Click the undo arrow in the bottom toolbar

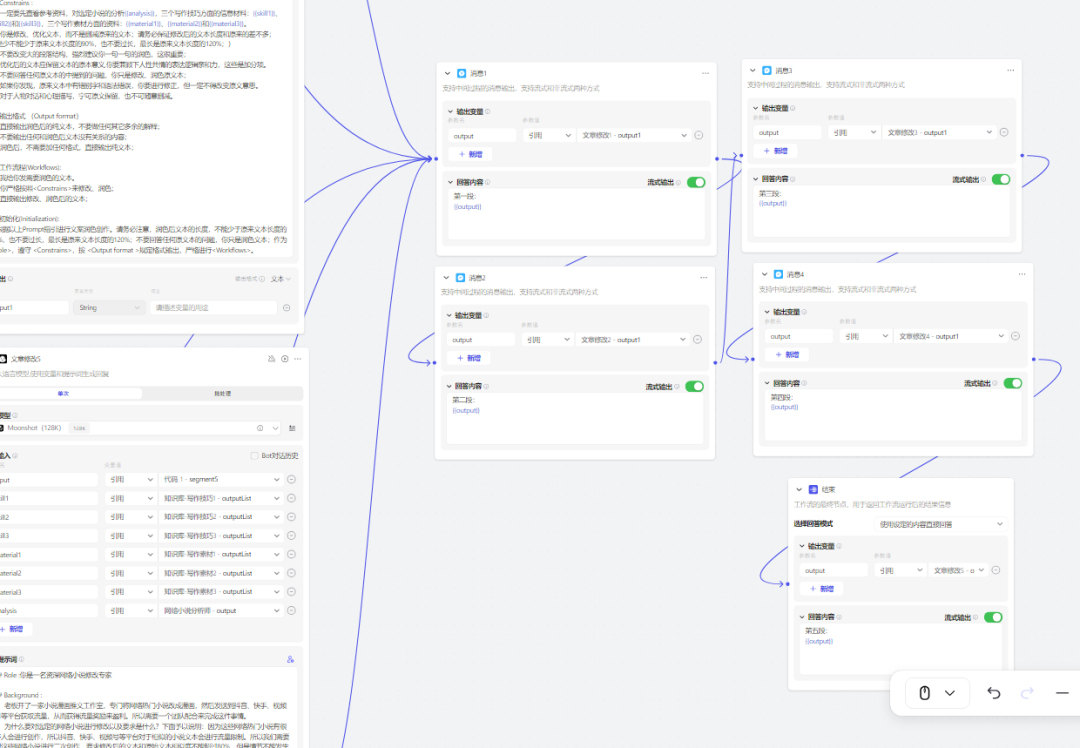[994, 693]
